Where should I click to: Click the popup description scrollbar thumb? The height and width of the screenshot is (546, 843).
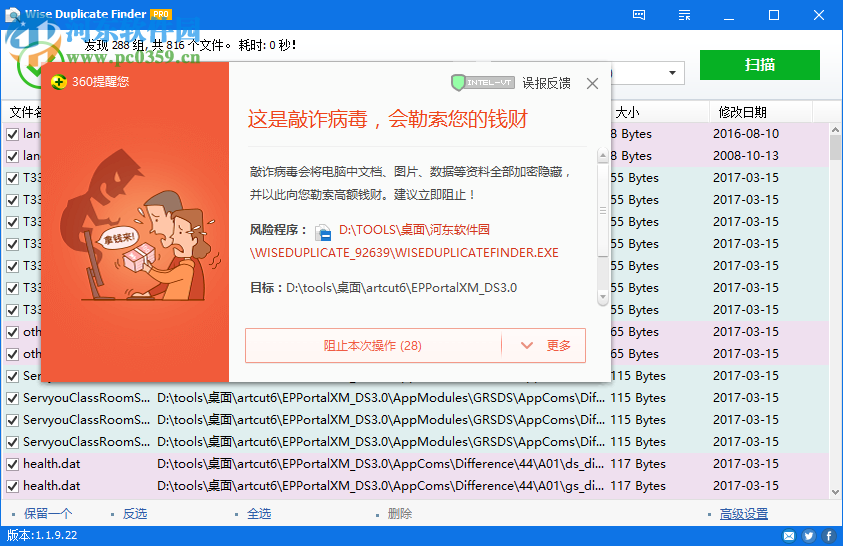[x=603, y=211]
